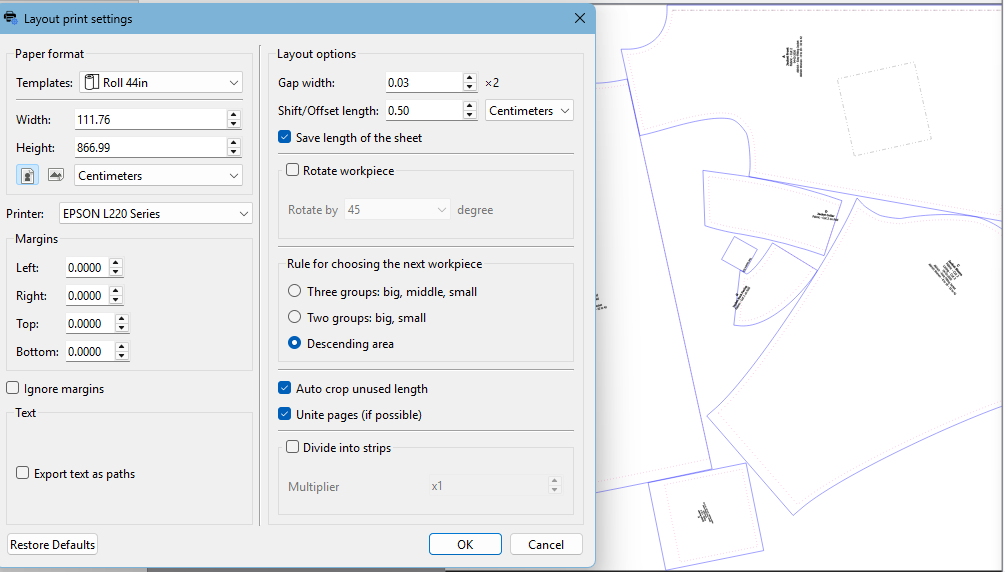1005x572 pixels.
Task: Decrease paper Height with down arrow
Action: click(x=234, y=152)
